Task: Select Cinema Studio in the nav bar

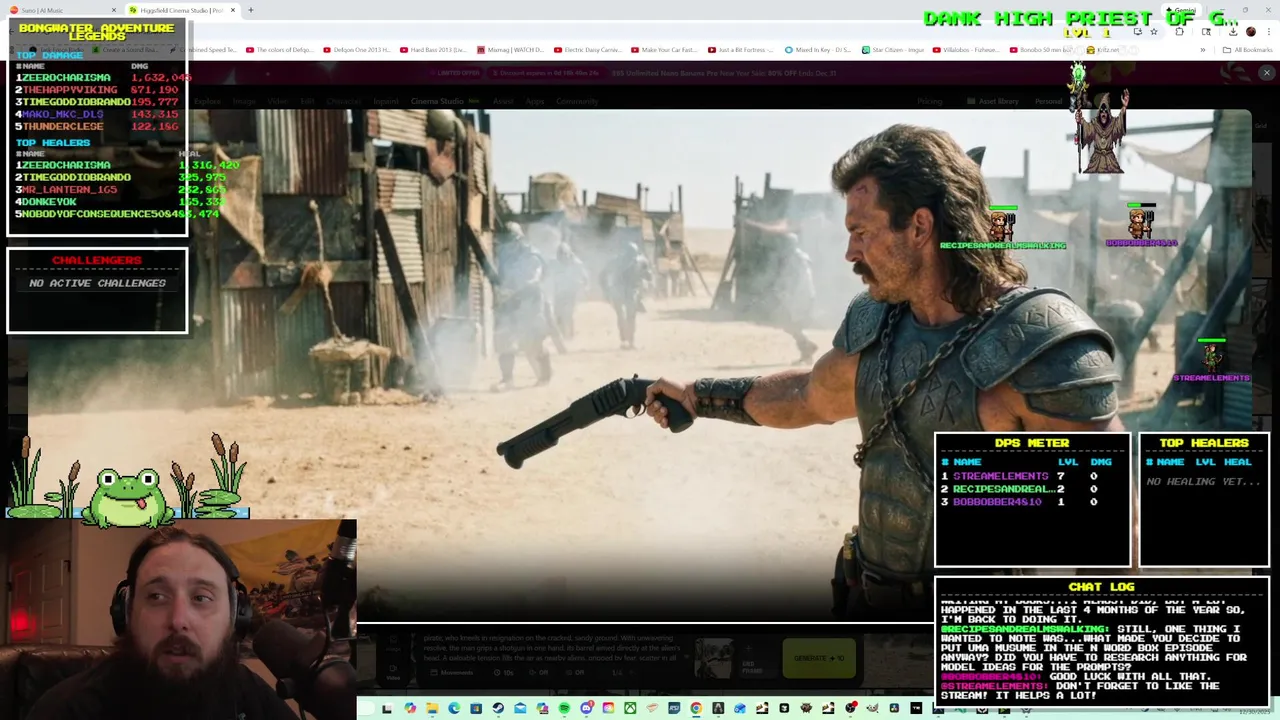Action: click(x=438, y=101)
